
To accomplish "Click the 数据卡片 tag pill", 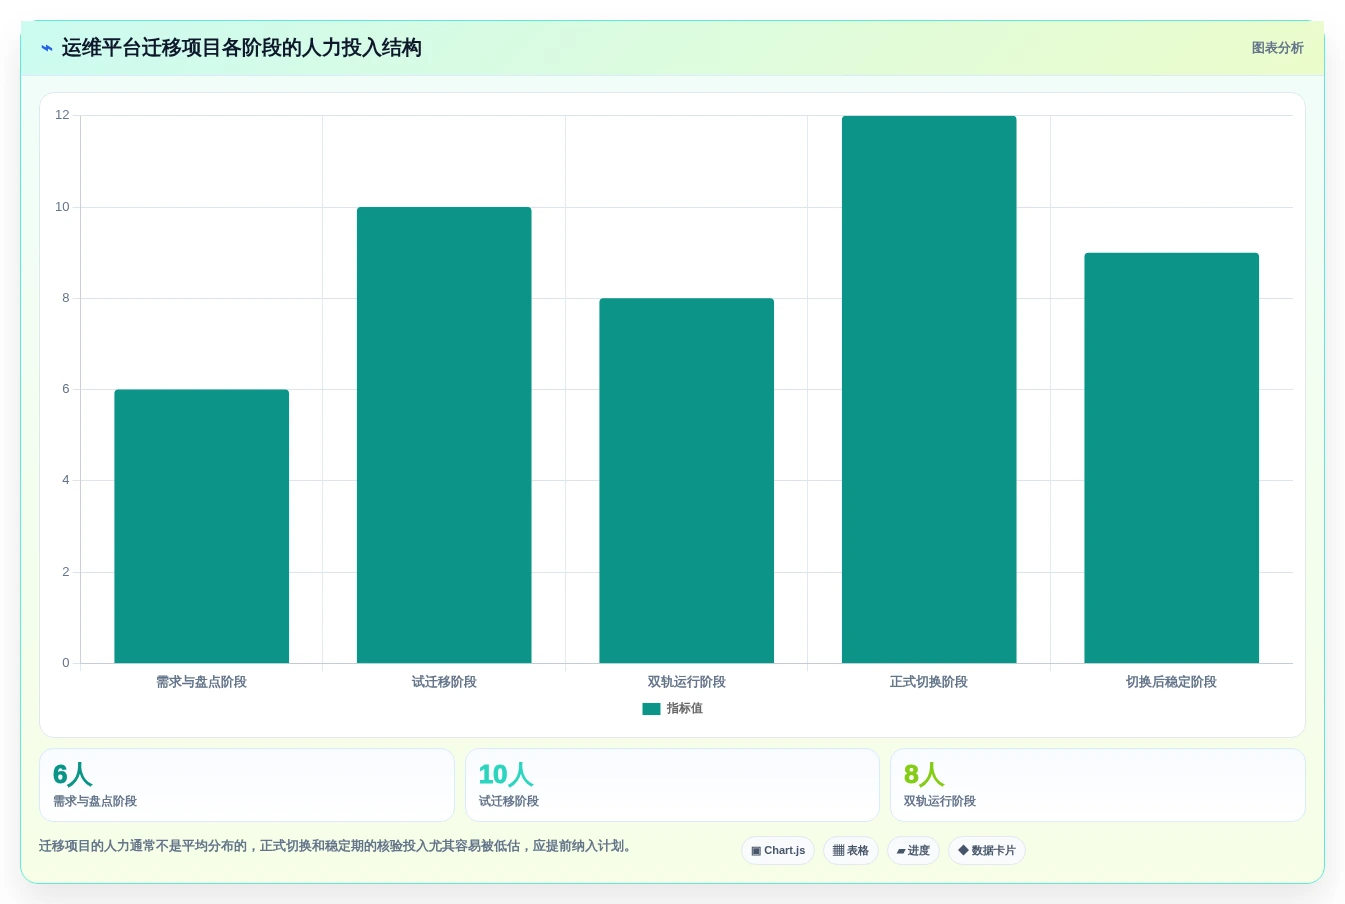I will coord(987,850).
